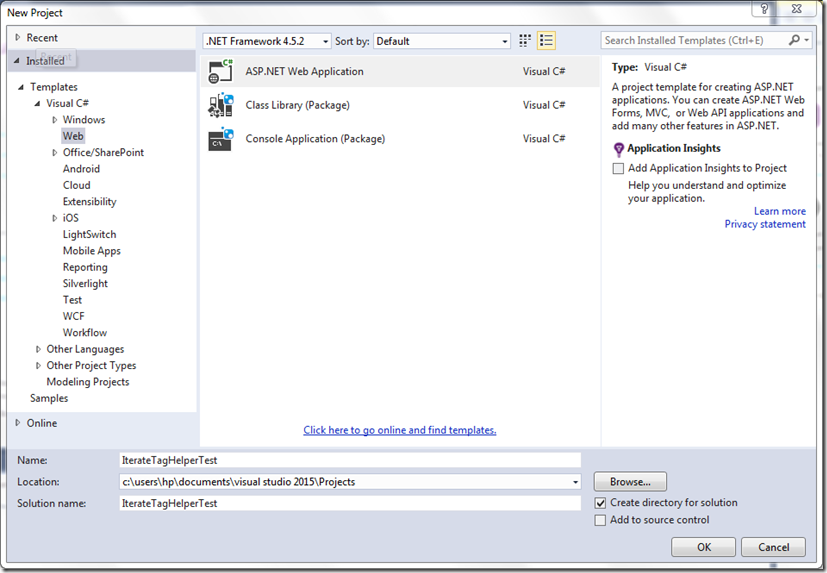Image resolution: width=827 pixels, height=573 pixels.
Task: Expand Other Project Types node arrow
Action: 38,366
